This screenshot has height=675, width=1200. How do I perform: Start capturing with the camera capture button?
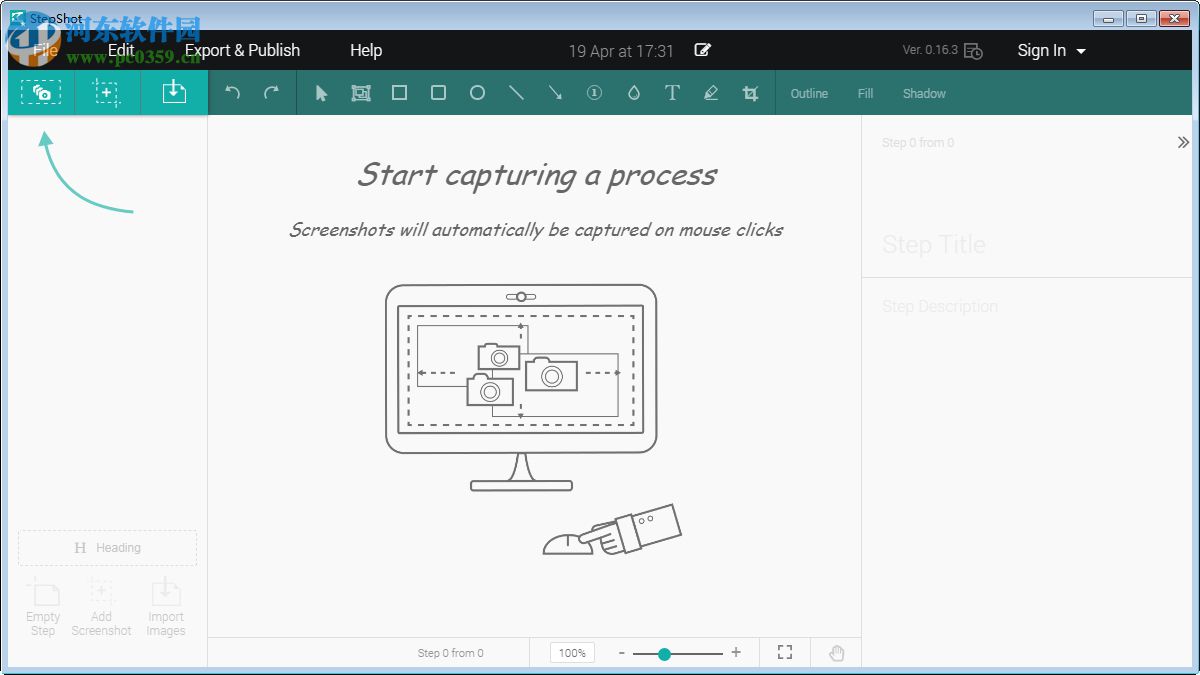point(41,93)
